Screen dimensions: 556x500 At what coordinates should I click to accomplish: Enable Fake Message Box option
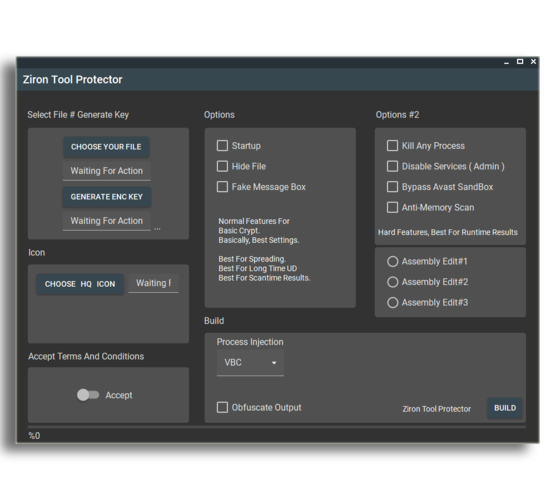[222, 187]
